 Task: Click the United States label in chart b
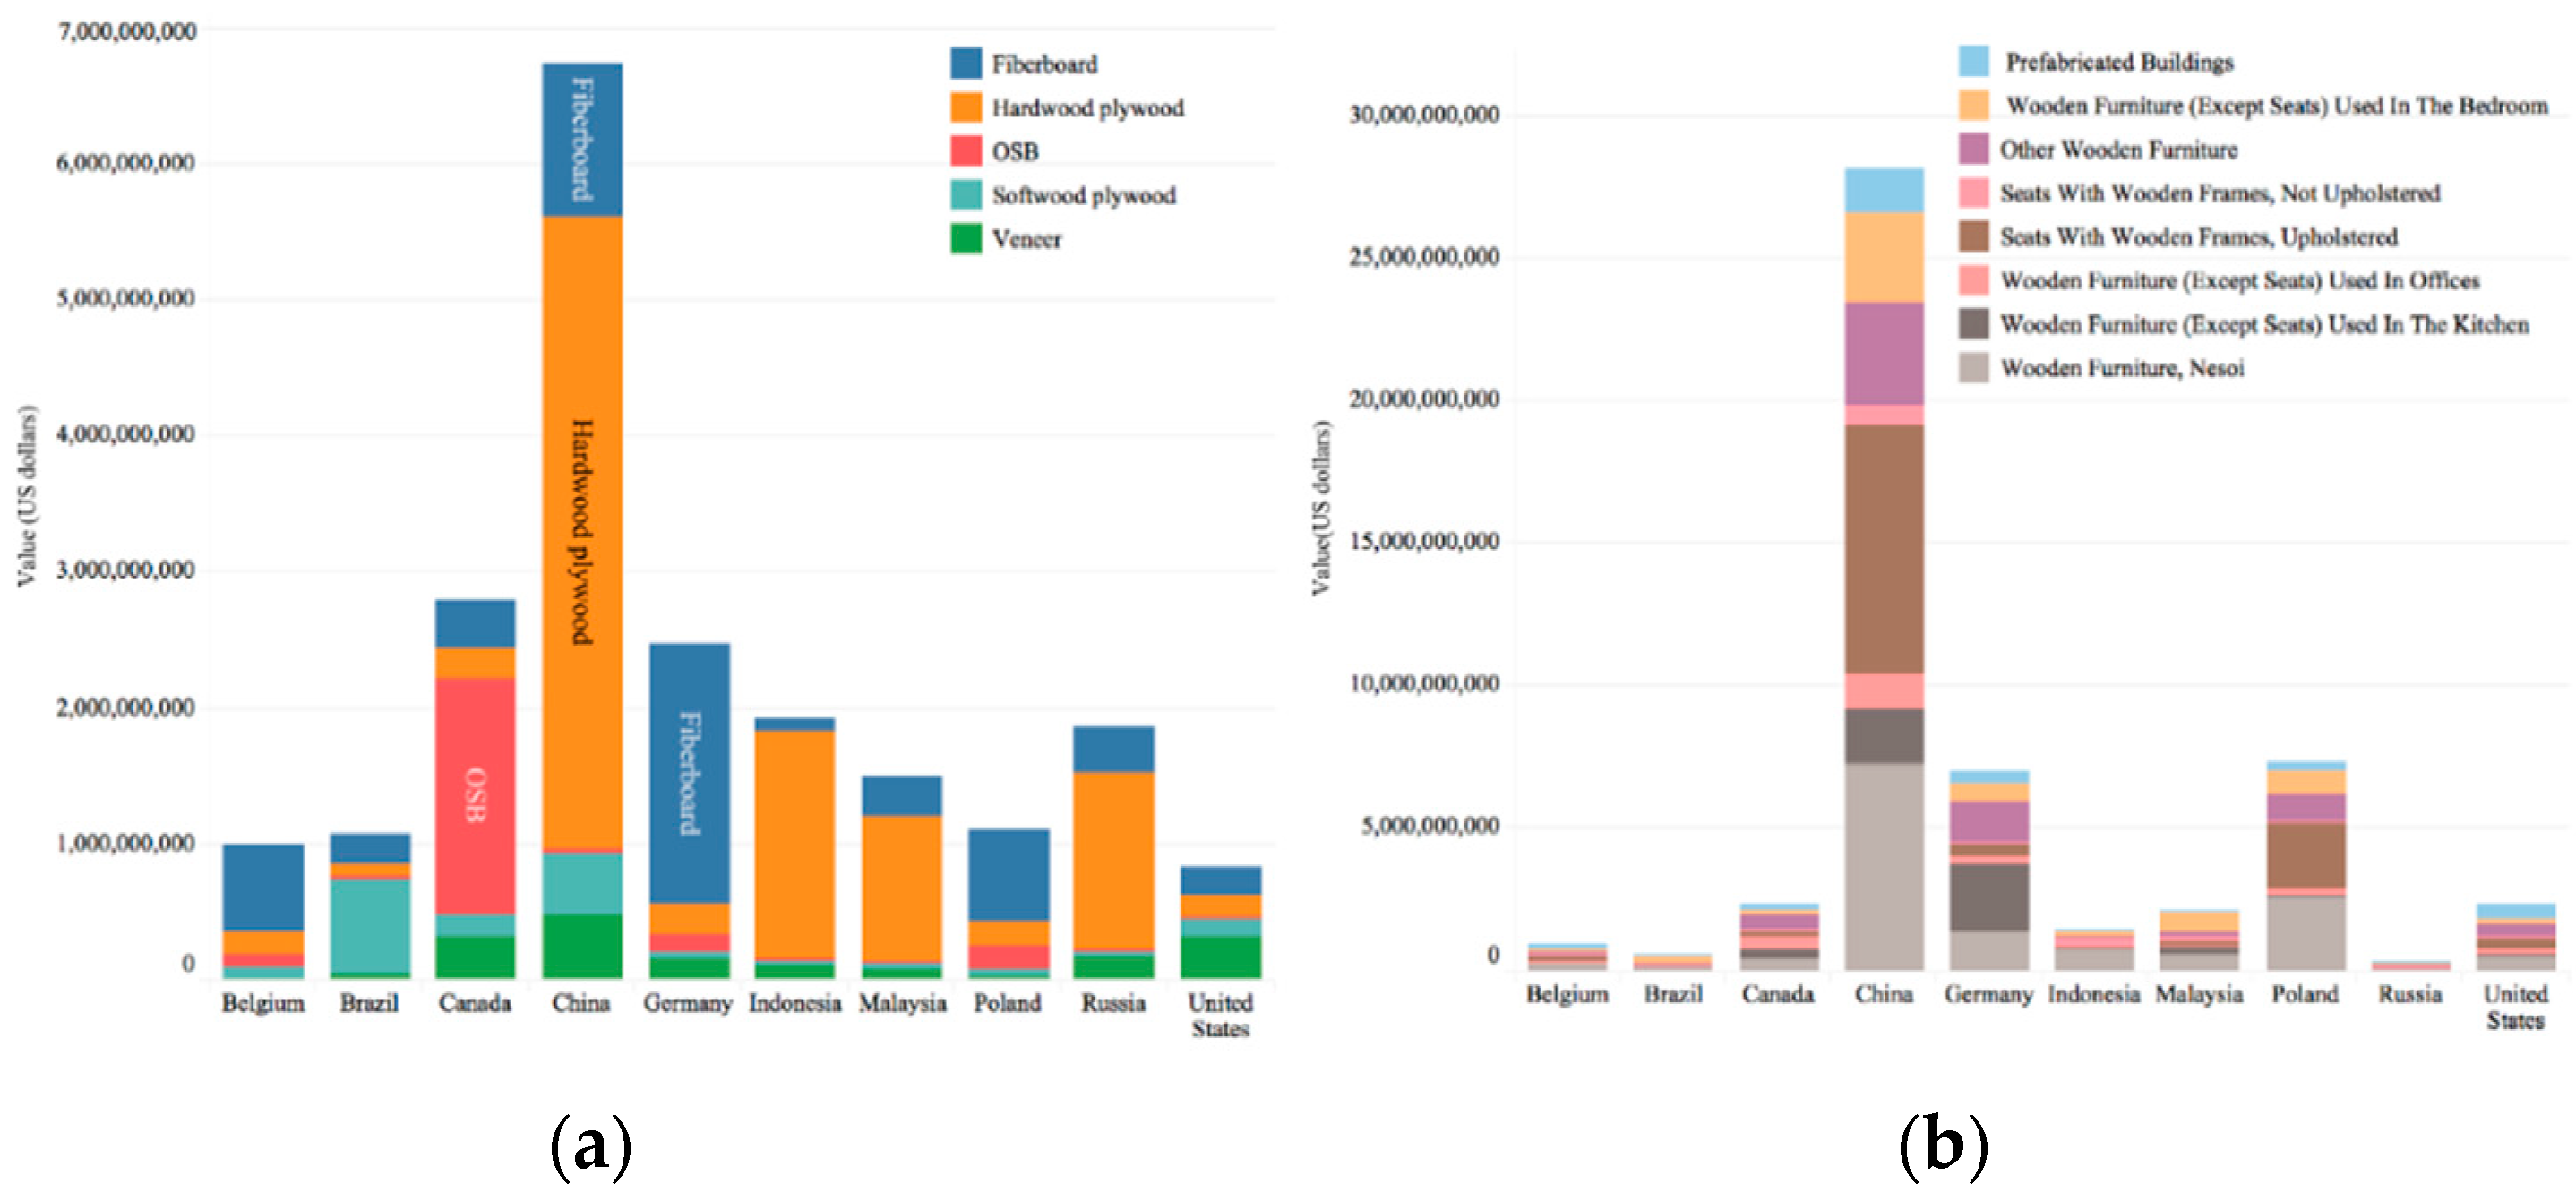click(2515, 1007)
